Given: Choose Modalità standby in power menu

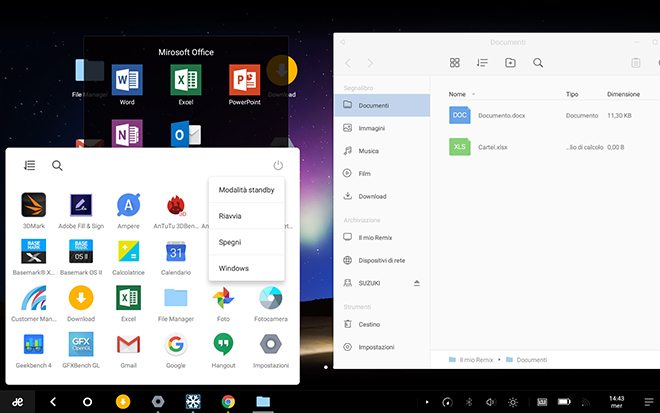Looking at the screenshot, I should tap(246, 189).
